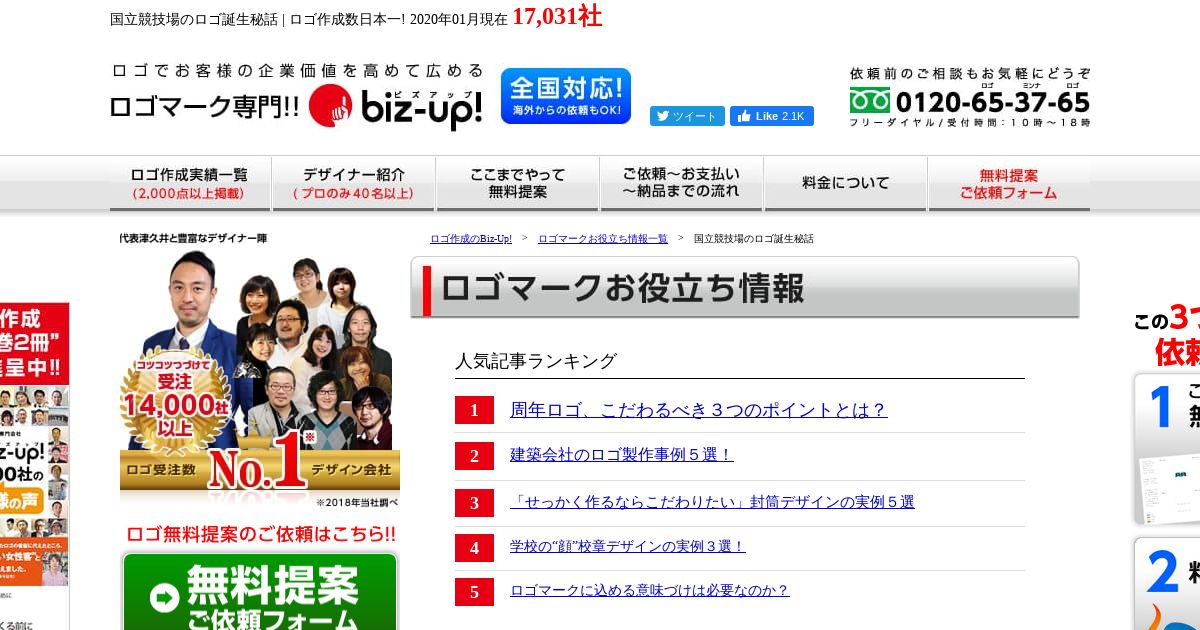Click the 人気記事ランキング heading
The image size is (1200, 630).
coord(536,361)
